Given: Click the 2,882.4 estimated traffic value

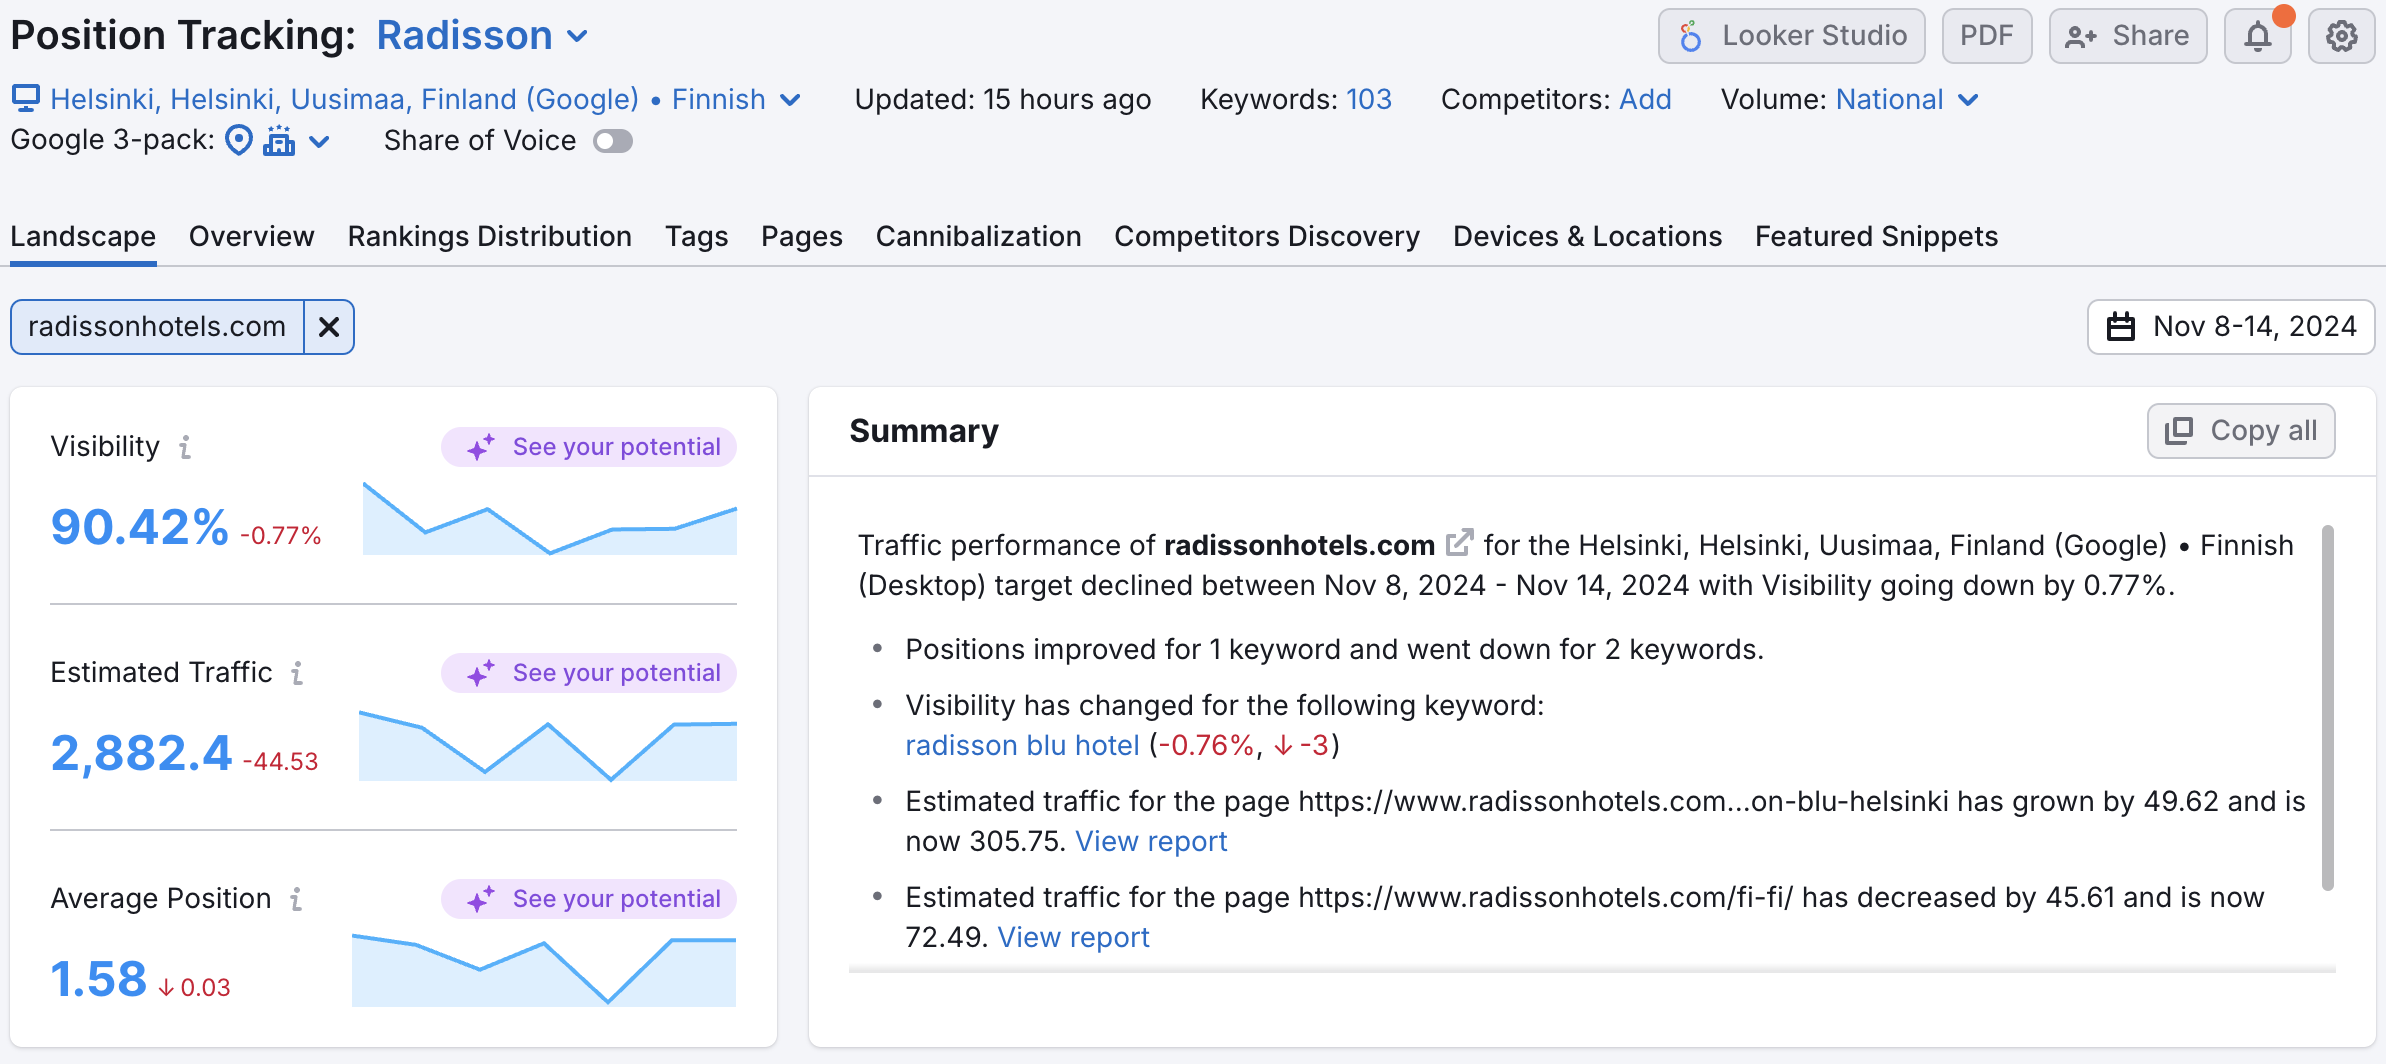Looking at the screenshot, I should pos(141,753).
